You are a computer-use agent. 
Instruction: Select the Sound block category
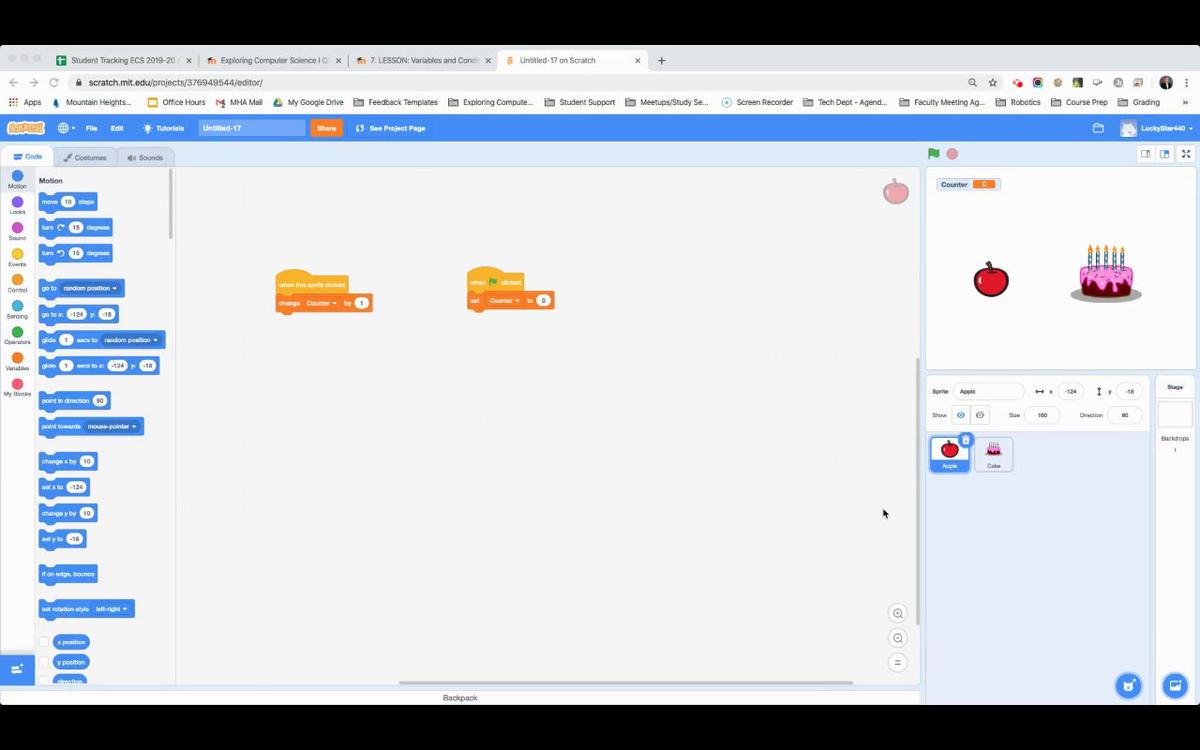point(17,232)
